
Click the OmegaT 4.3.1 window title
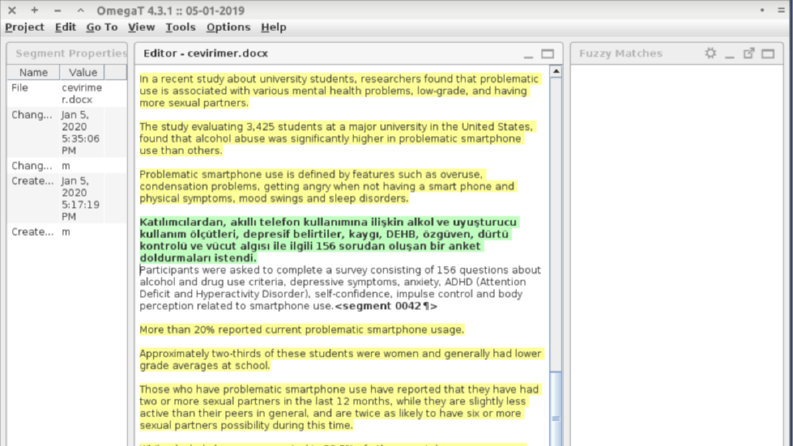tap(170, 11)
